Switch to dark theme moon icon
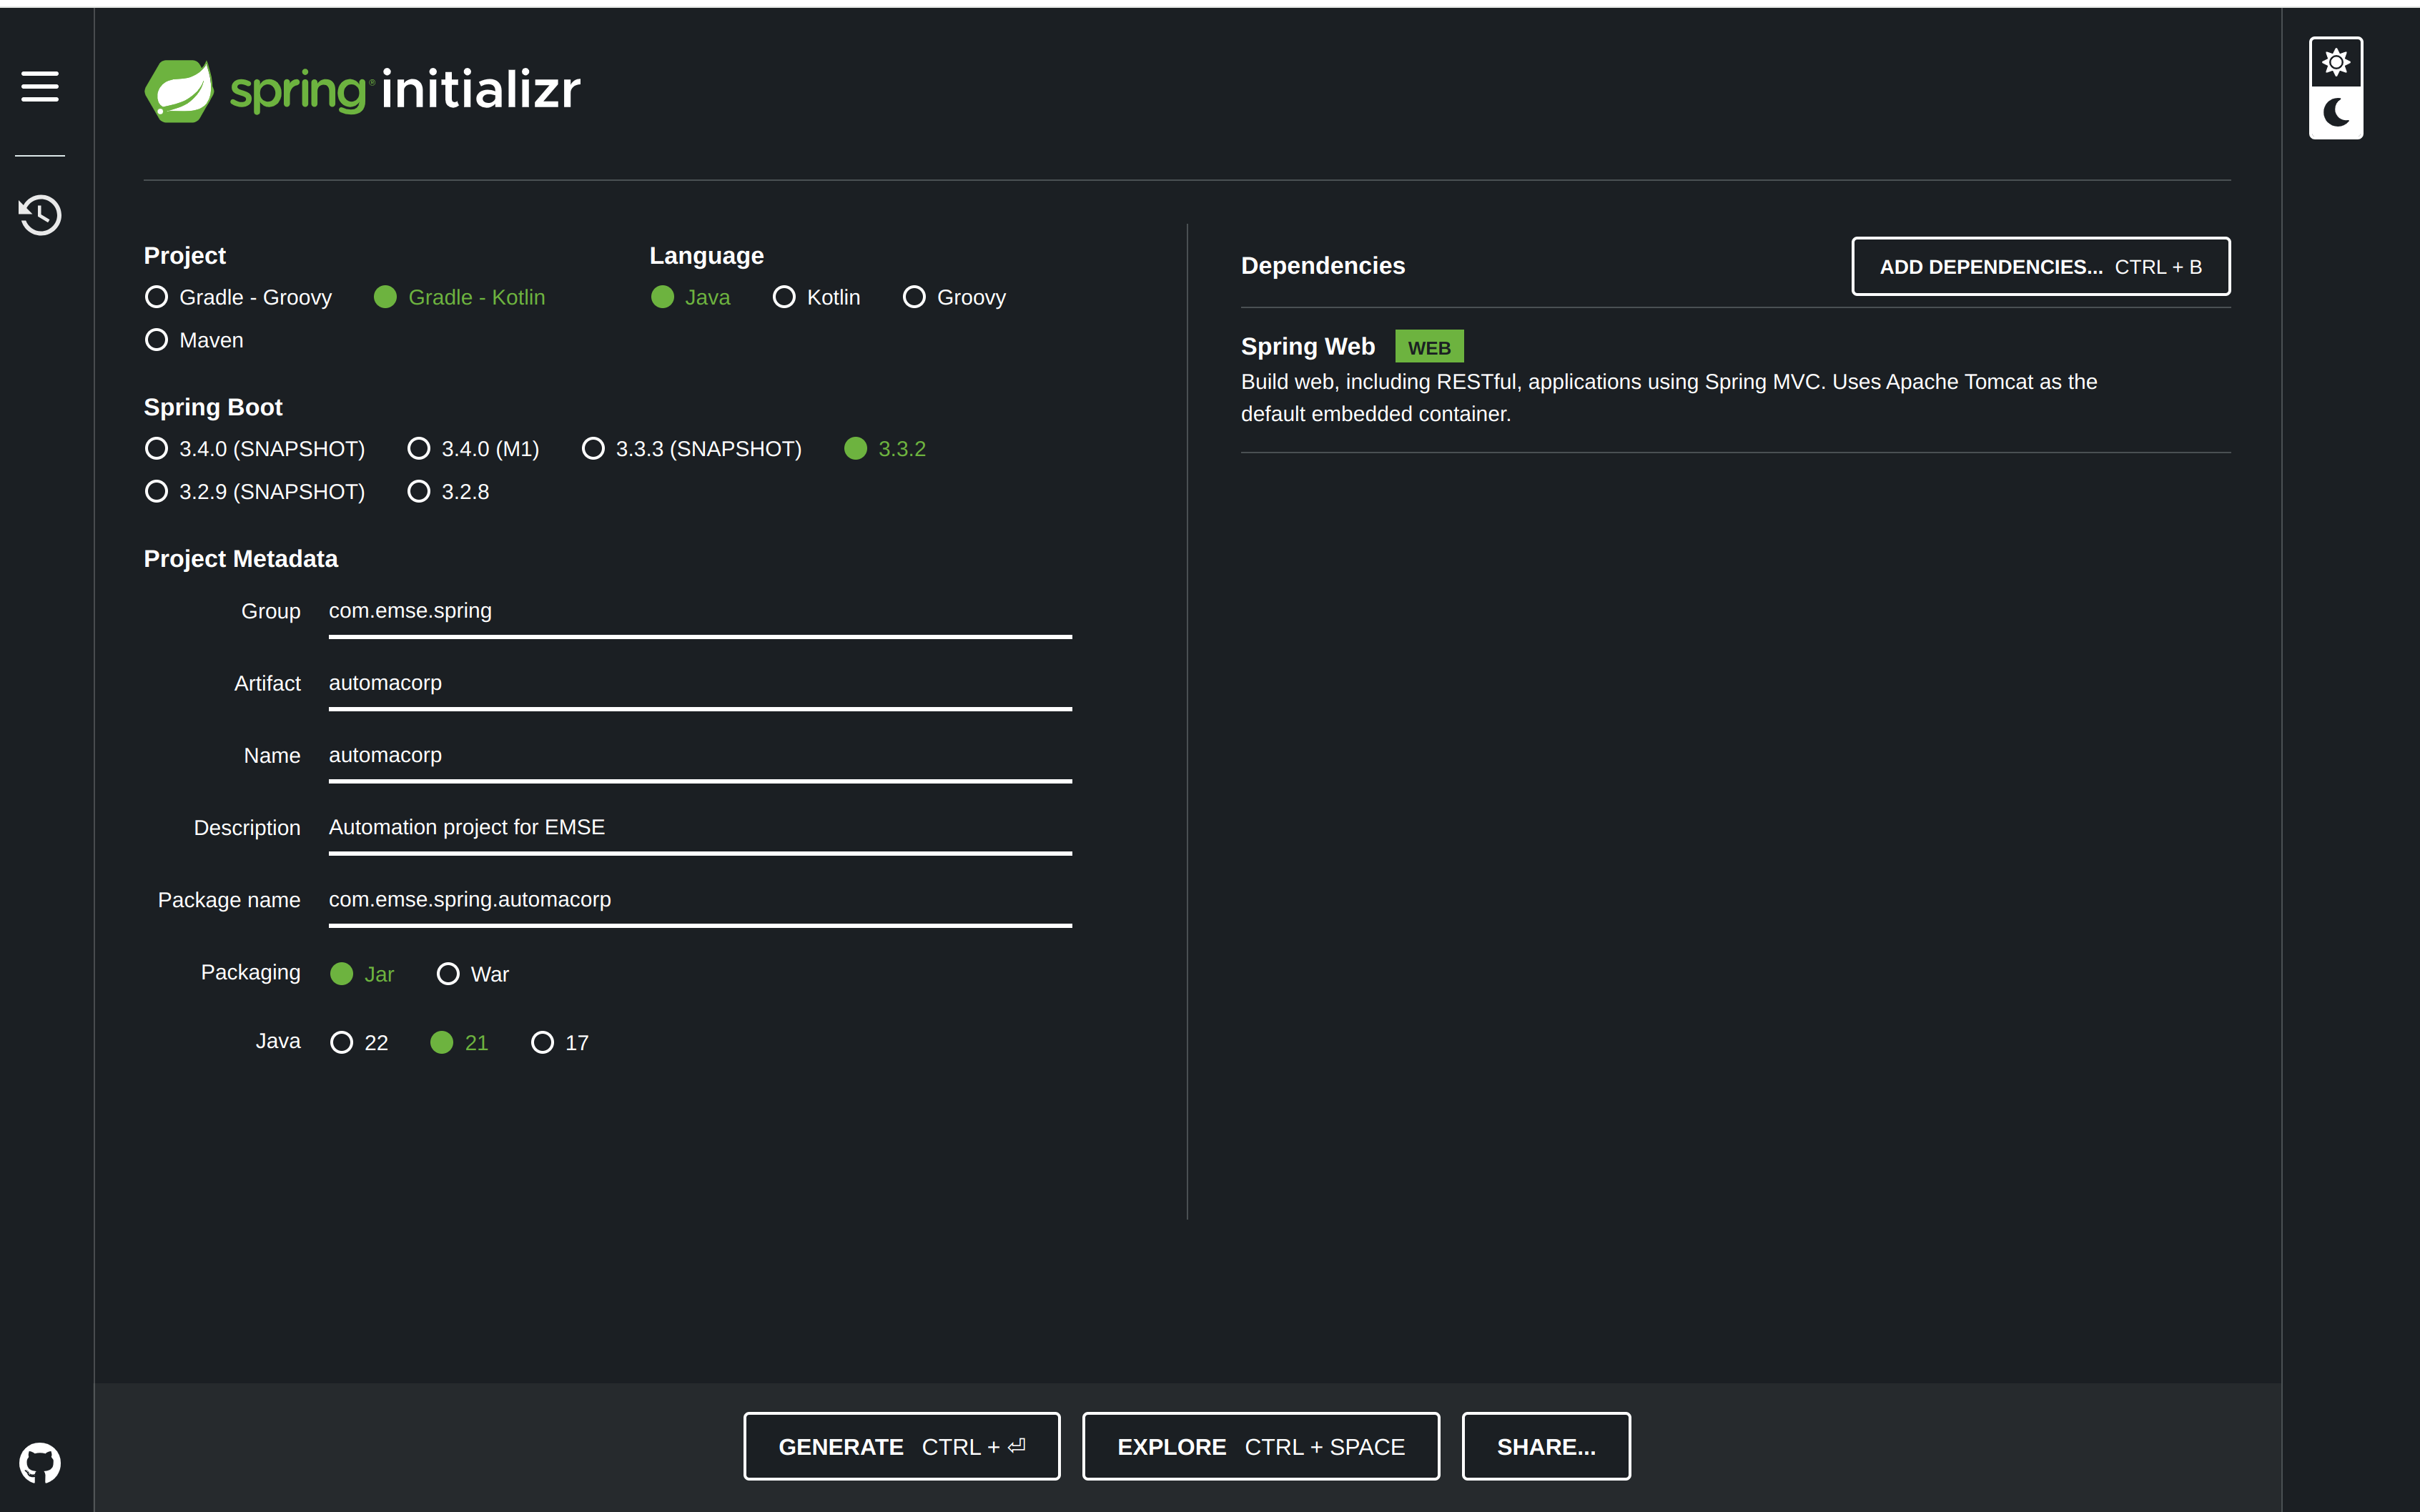The width and height of the screenshot is (2420, 1512). tap(2336, 112)
